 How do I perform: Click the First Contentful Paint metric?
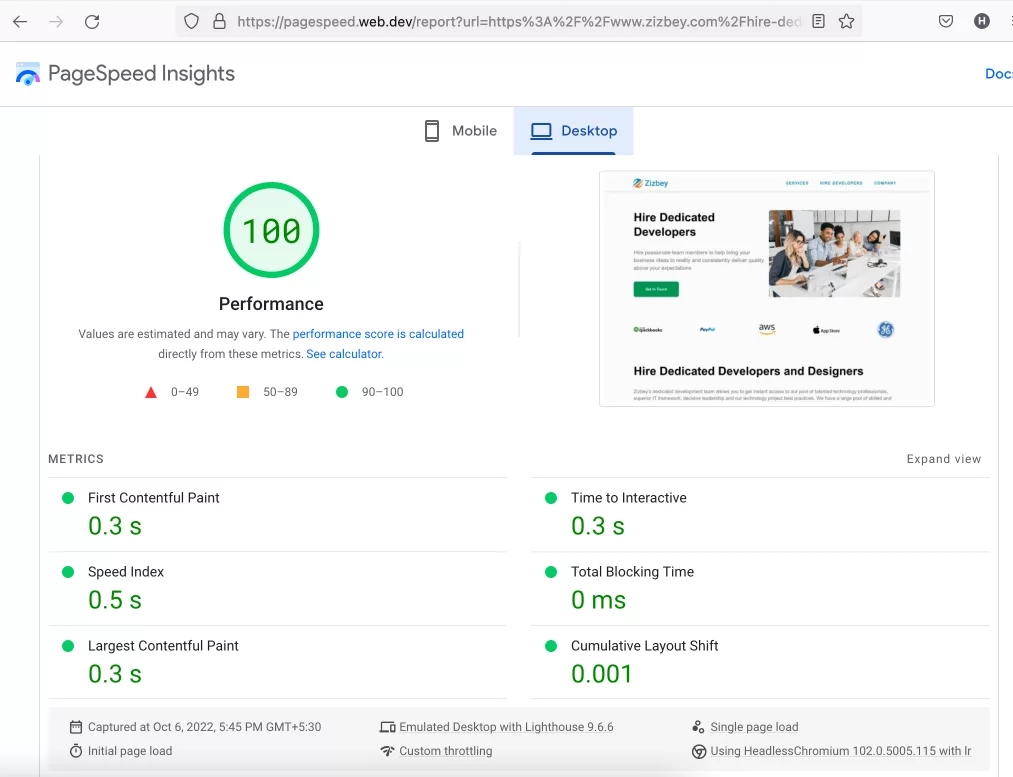(x=153, y=498)
